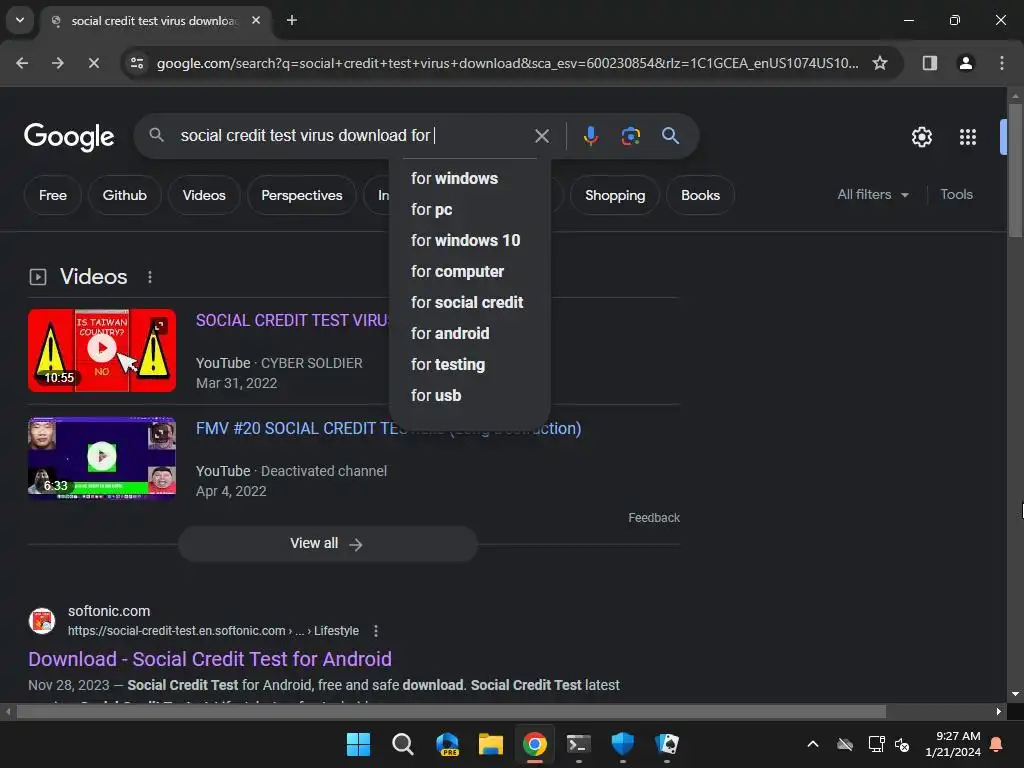This screenshot has width=1024, height=768.
Task: Open Videos section three-dot options
Action: click(150, 277)
